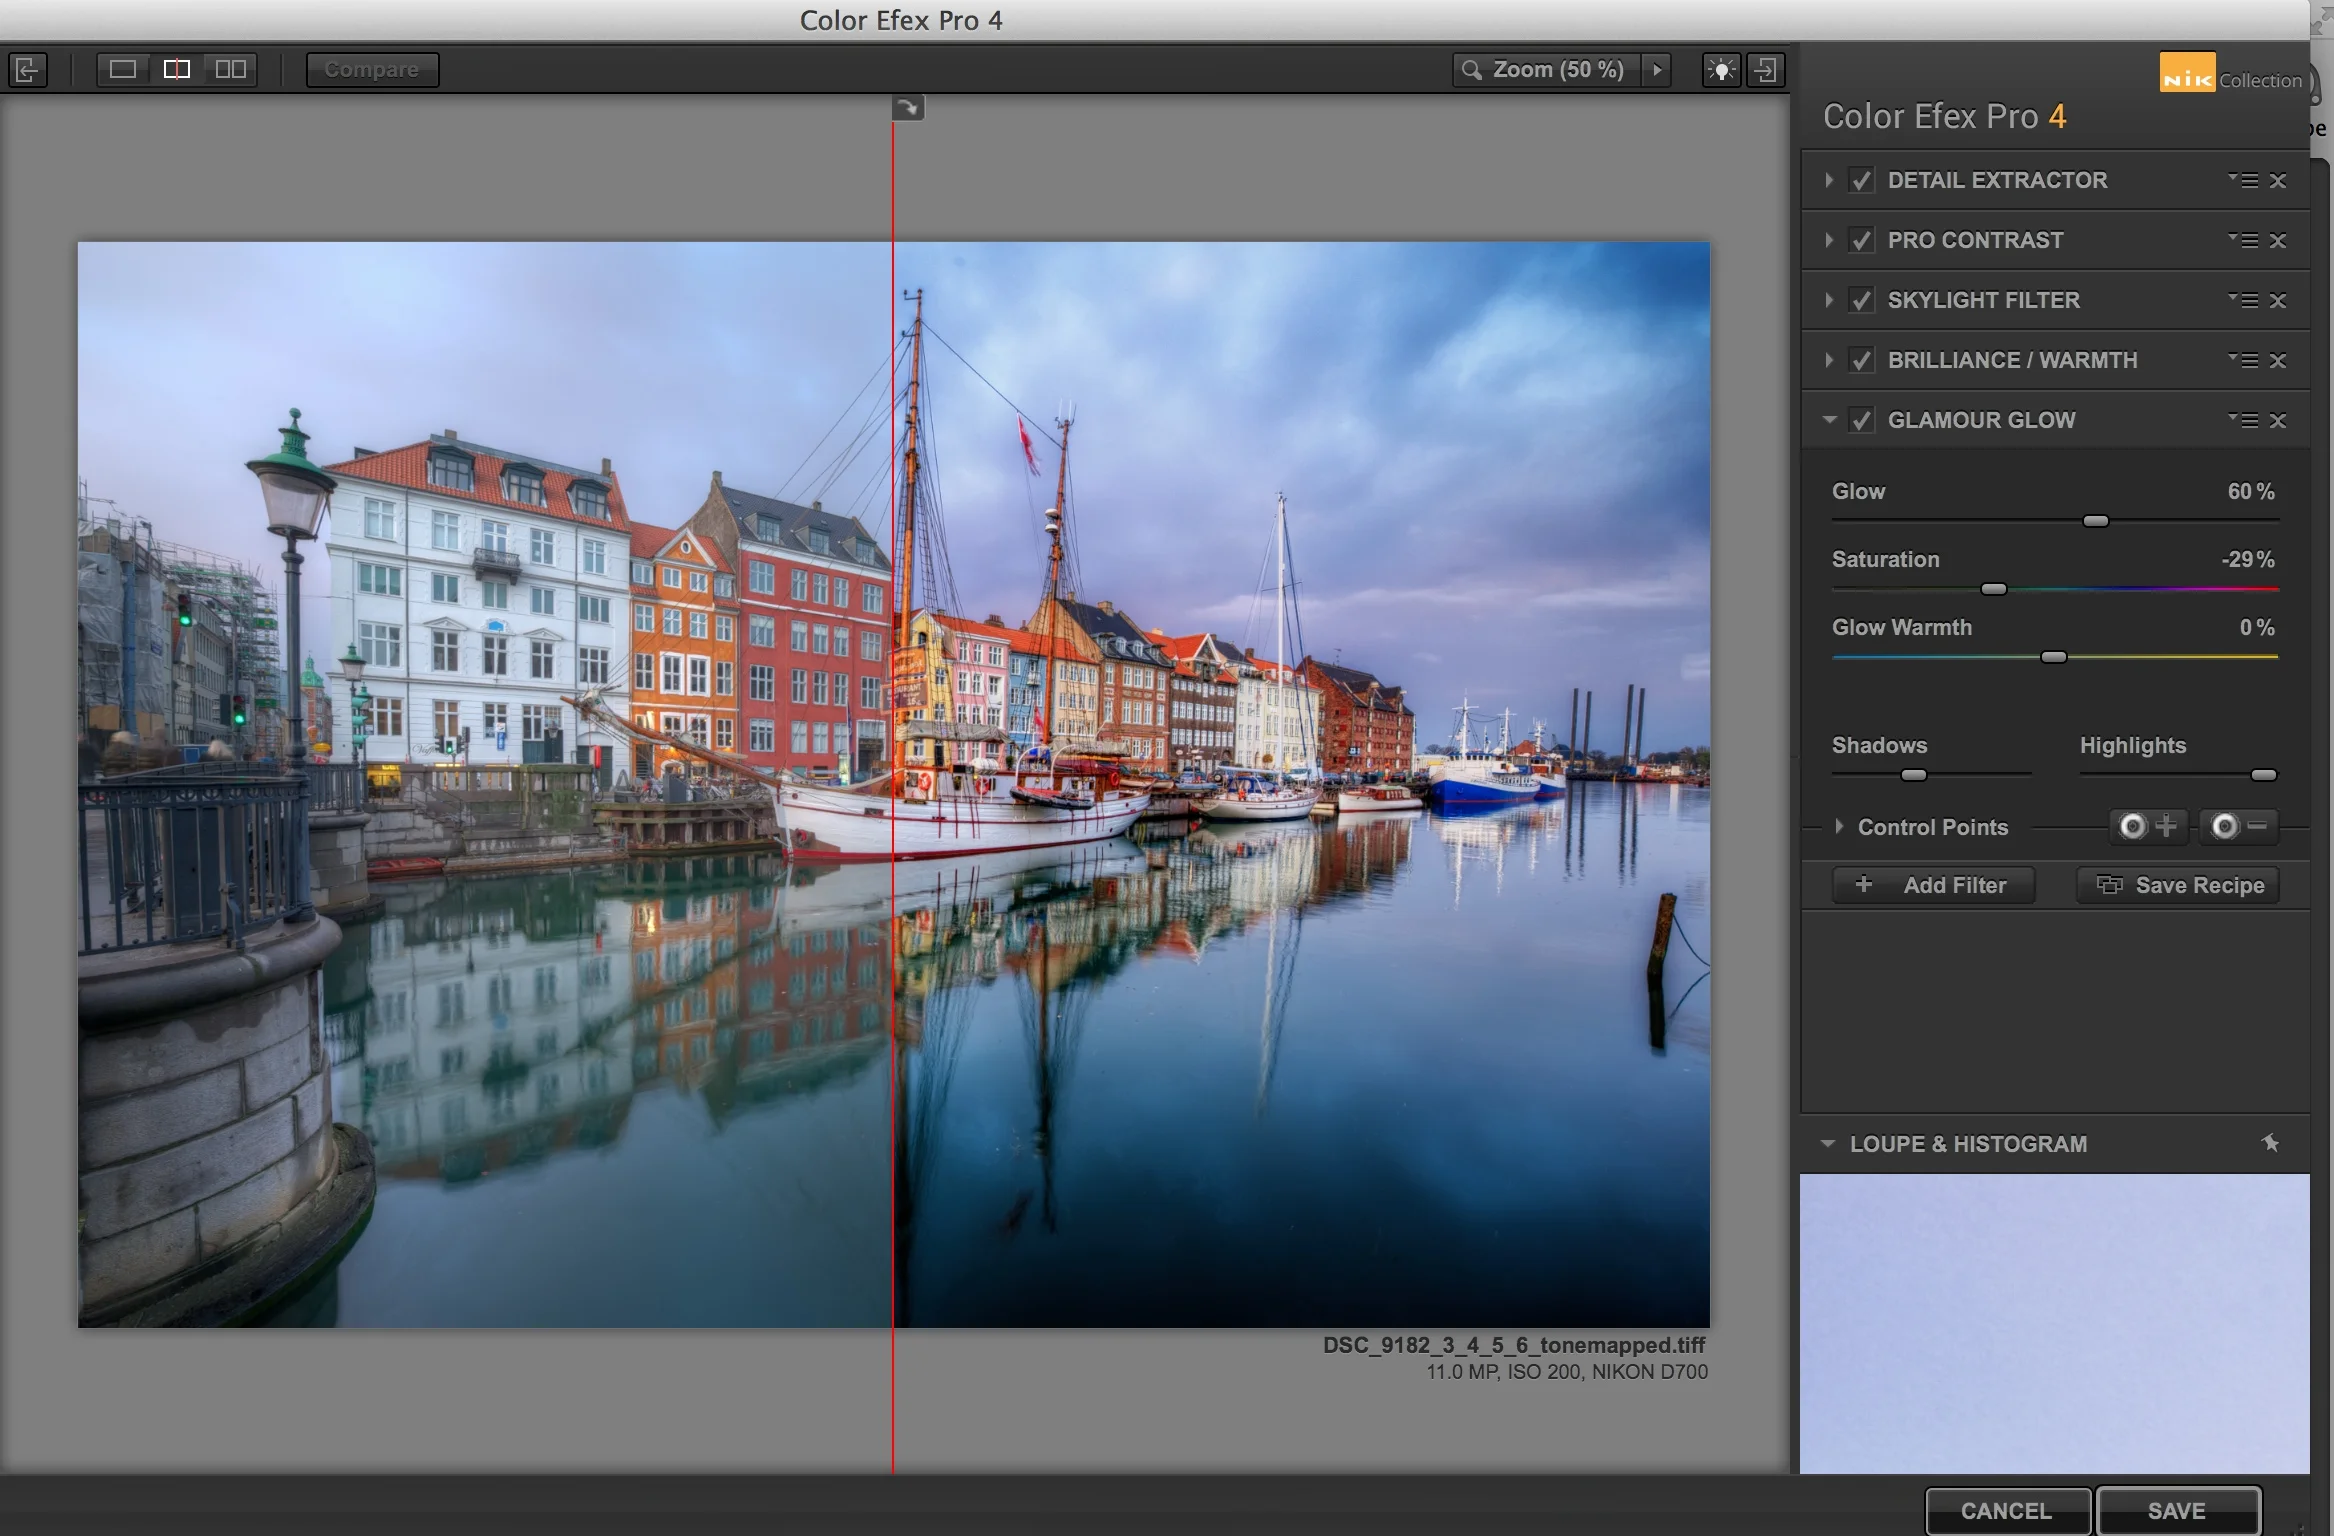
Task: Switch to single image view
Action: (x=123, y=69)
